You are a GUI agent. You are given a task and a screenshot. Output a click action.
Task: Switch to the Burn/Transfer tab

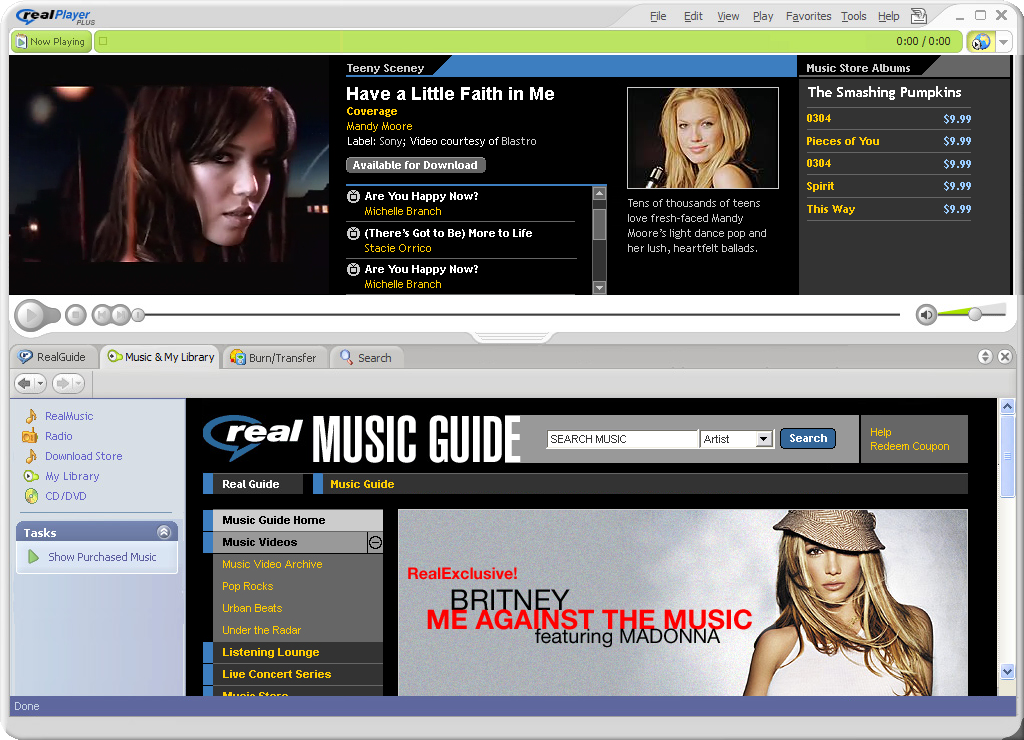274,358
